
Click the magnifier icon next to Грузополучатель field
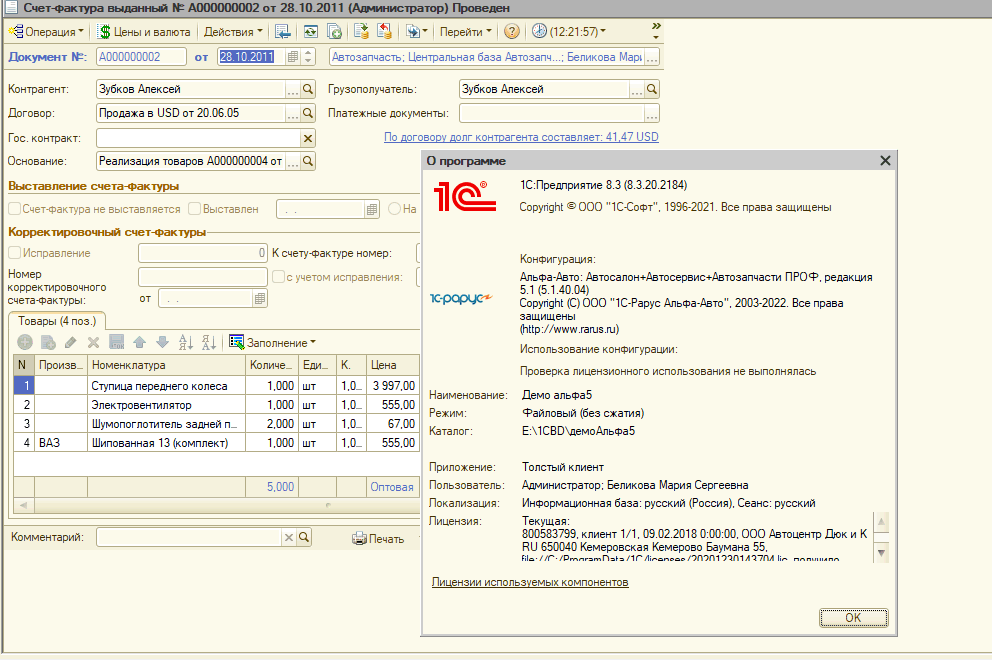click(x=652, y=89)
